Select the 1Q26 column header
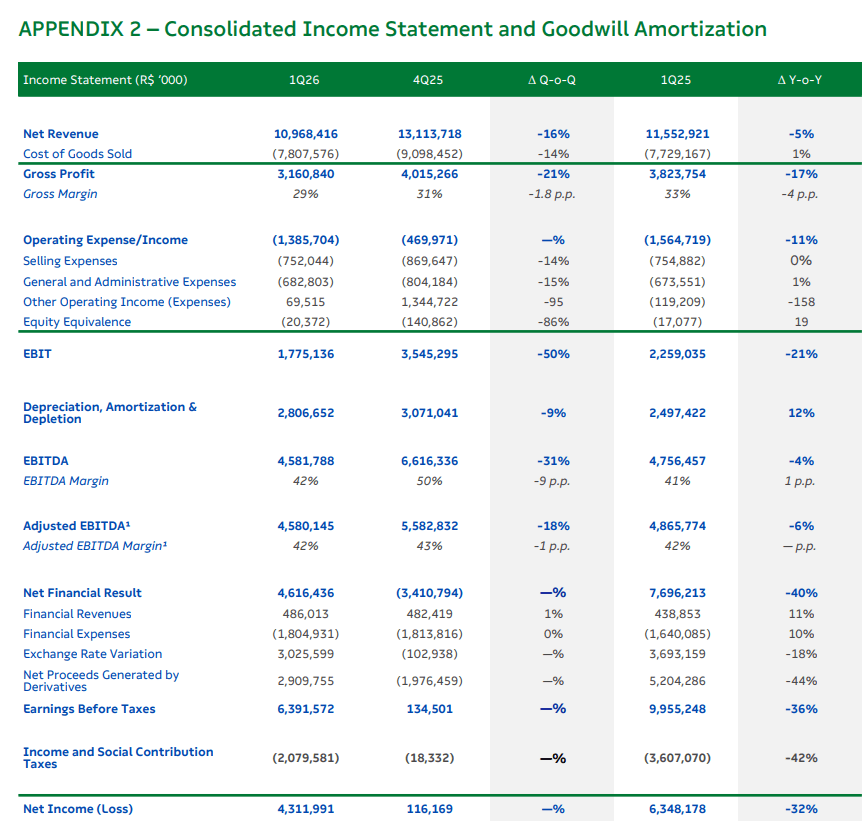This screenshot has height=821, width=868. tap(304, 80)
